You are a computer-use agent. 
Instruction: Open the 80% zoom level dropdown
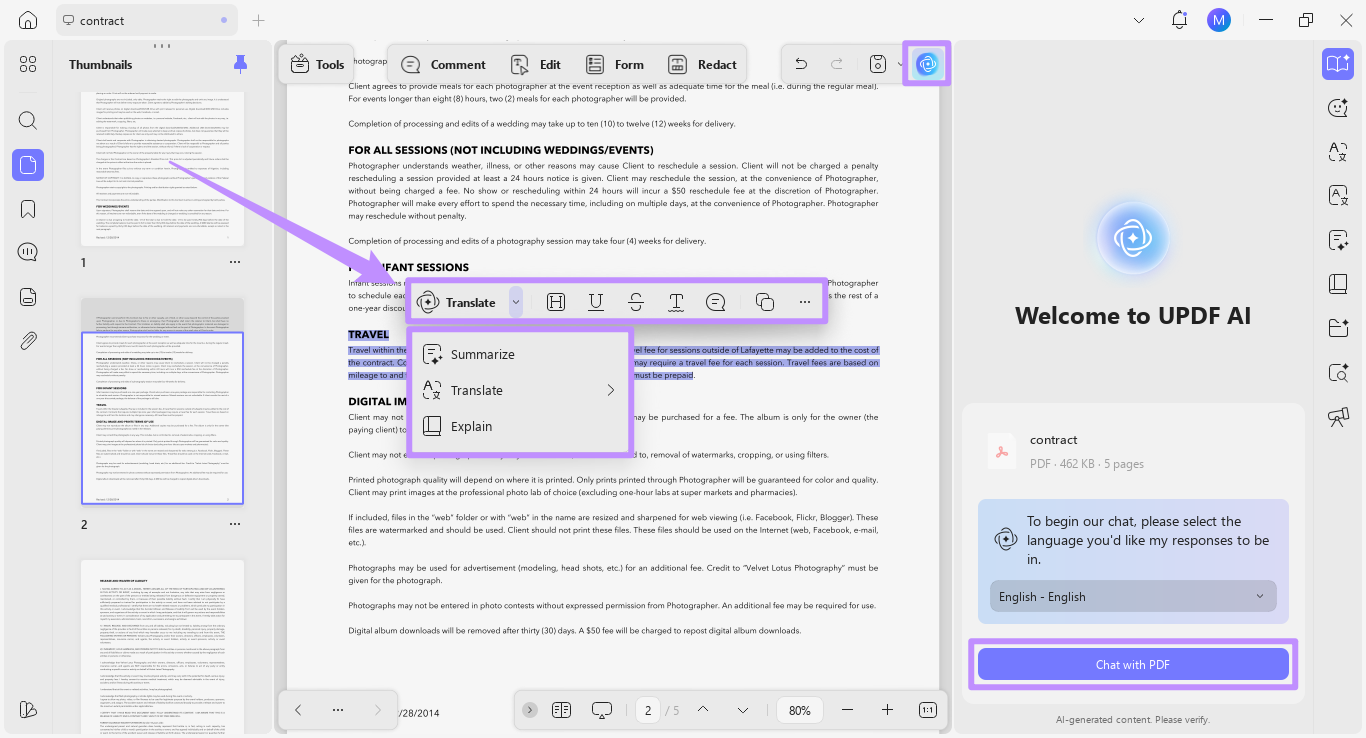(800, 710)
